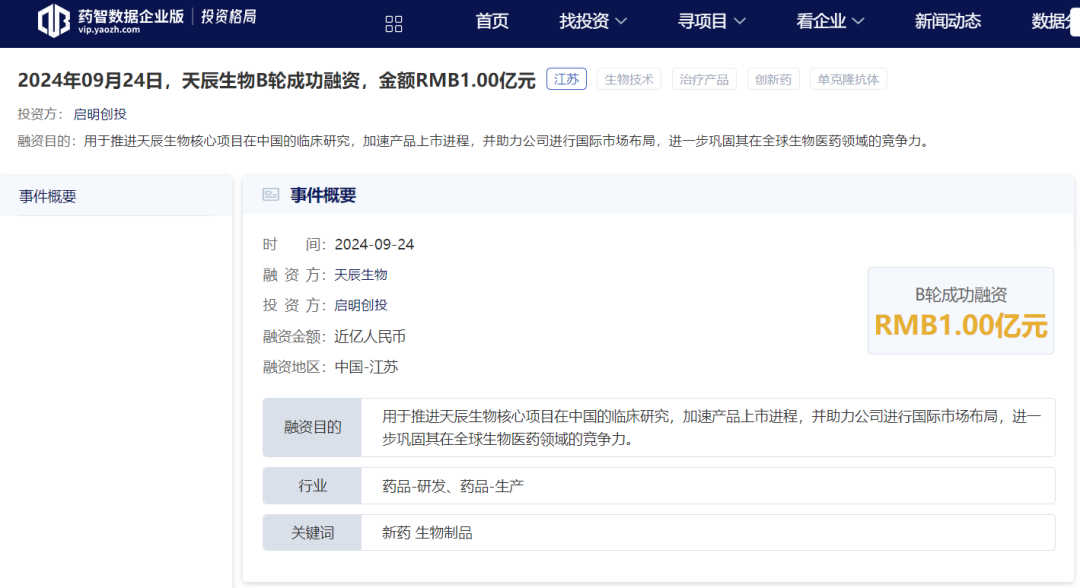Select the 事件概要 tab in the left sidebar
1080x588 pixels.
116,196
